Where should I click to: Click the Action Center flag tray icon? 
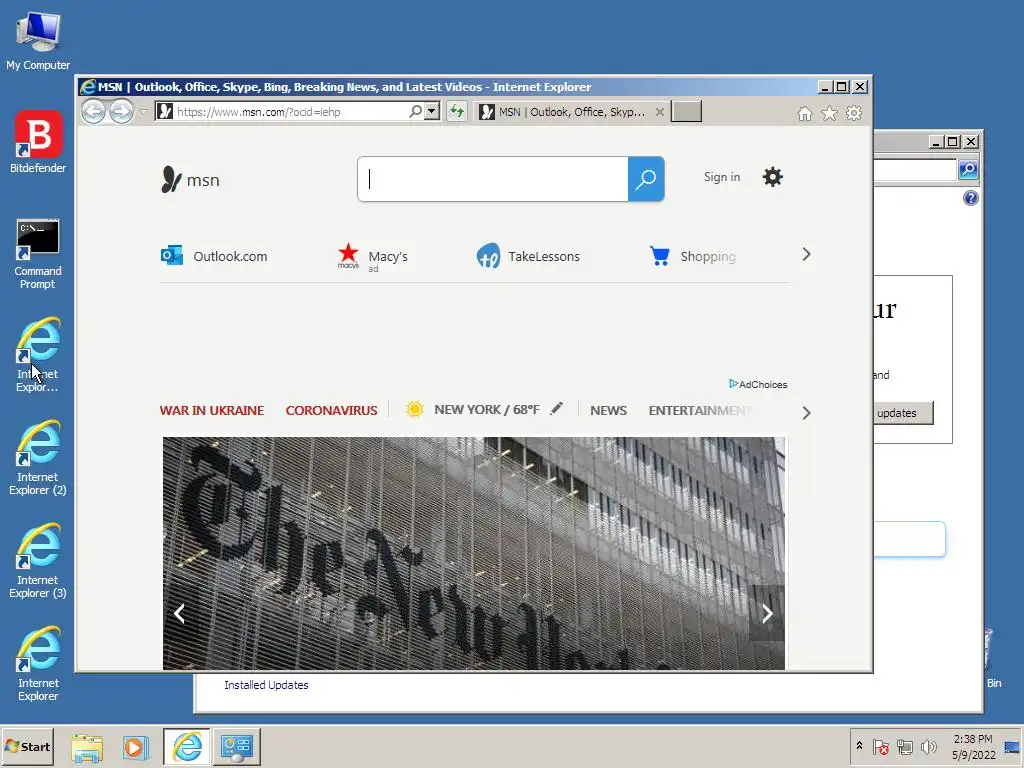coord(880,746)
